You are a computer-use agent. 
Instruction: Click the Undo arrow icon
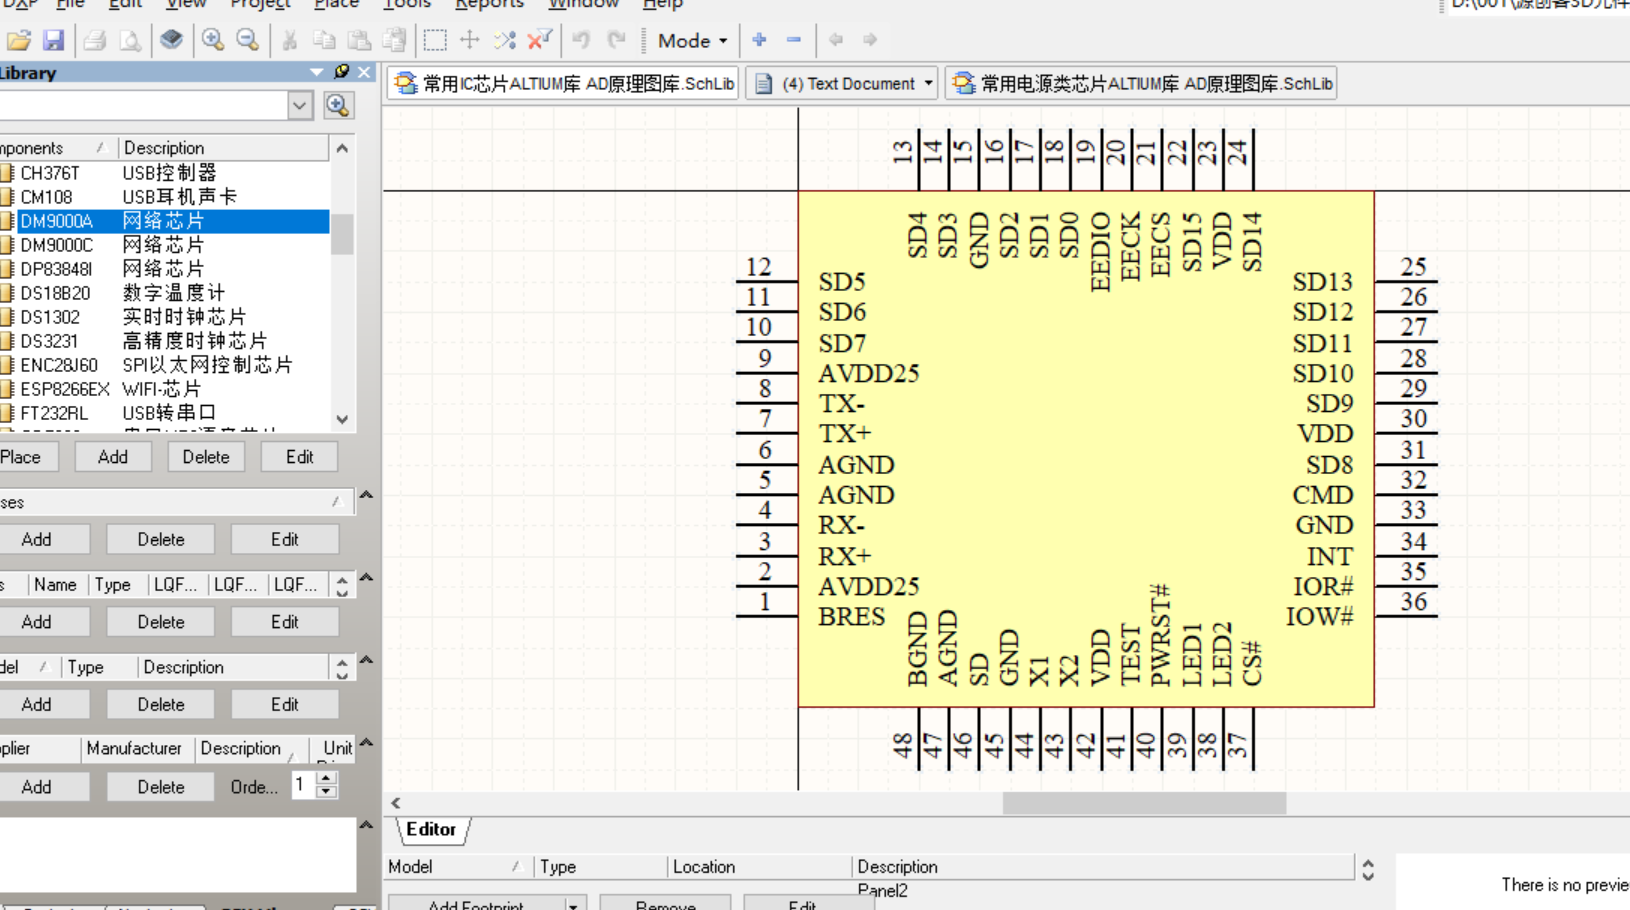click(581, 40)
